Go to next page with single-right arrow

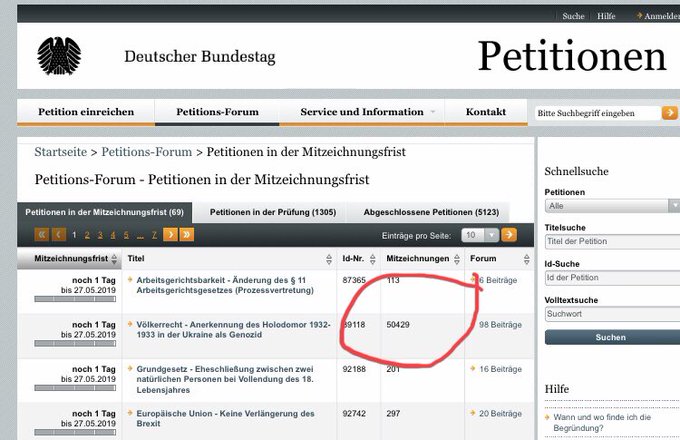pyautogui.click(x=170, y=235)
